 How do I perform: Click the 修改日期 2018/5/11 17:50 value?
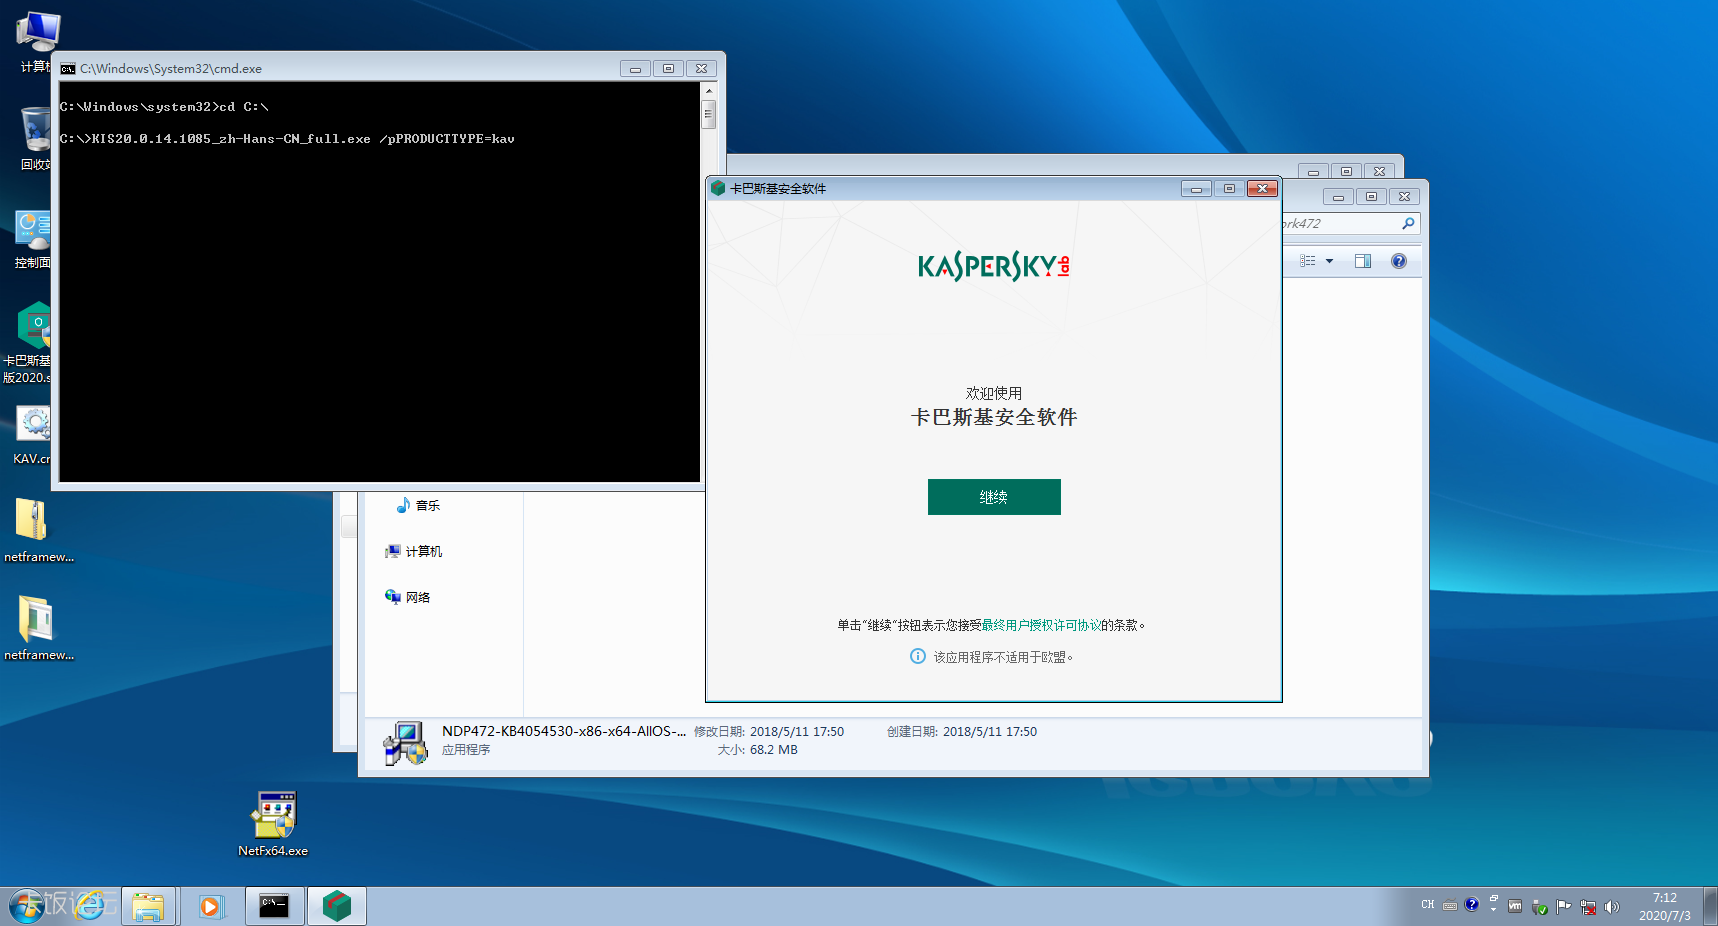tap(797, 732)
